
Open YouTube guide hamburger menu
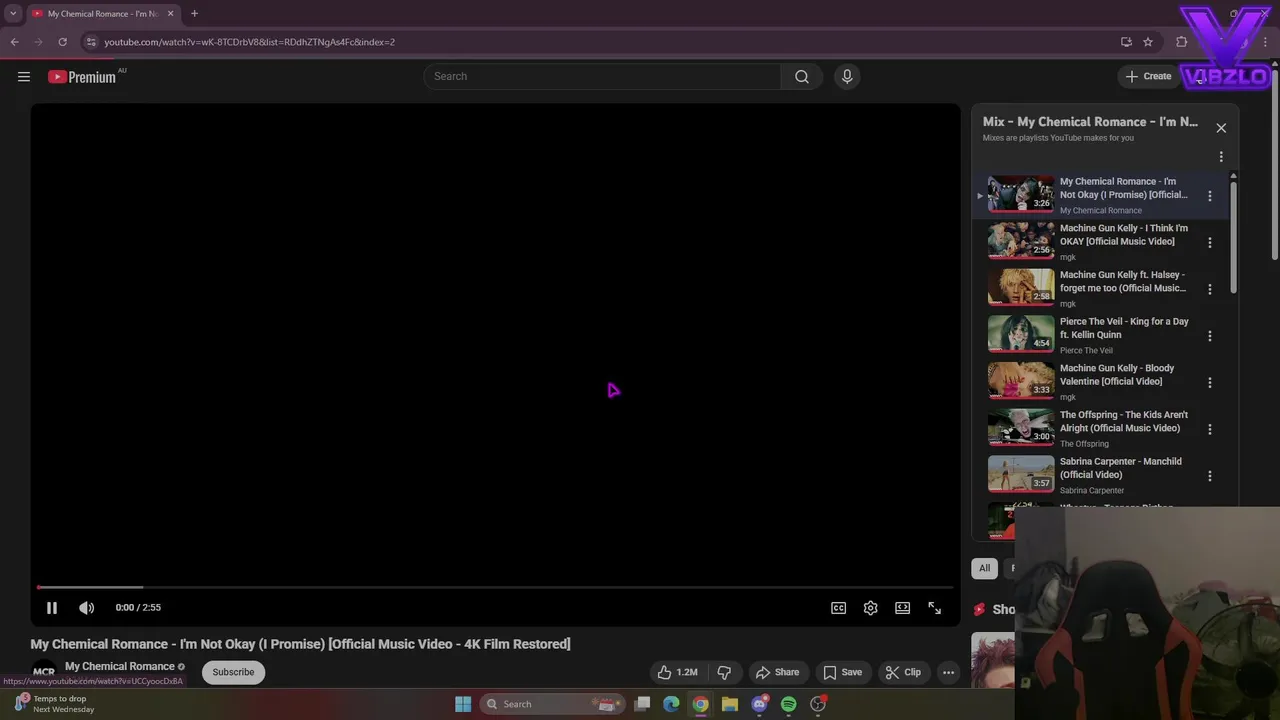coord(24,76)
